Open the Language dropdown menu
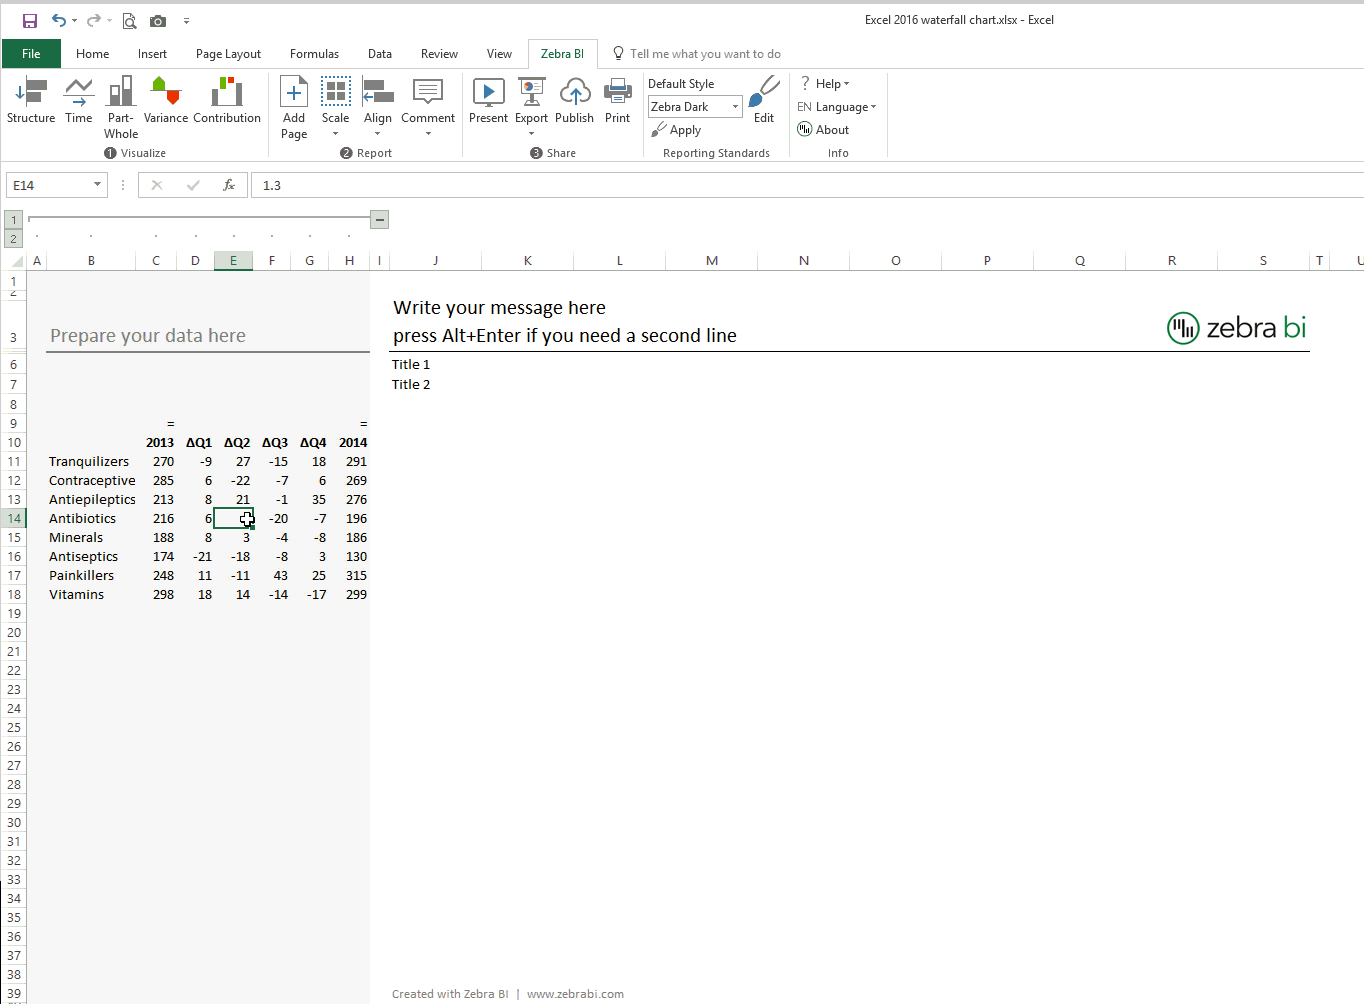The image size is (1364, 1004). 837,107
